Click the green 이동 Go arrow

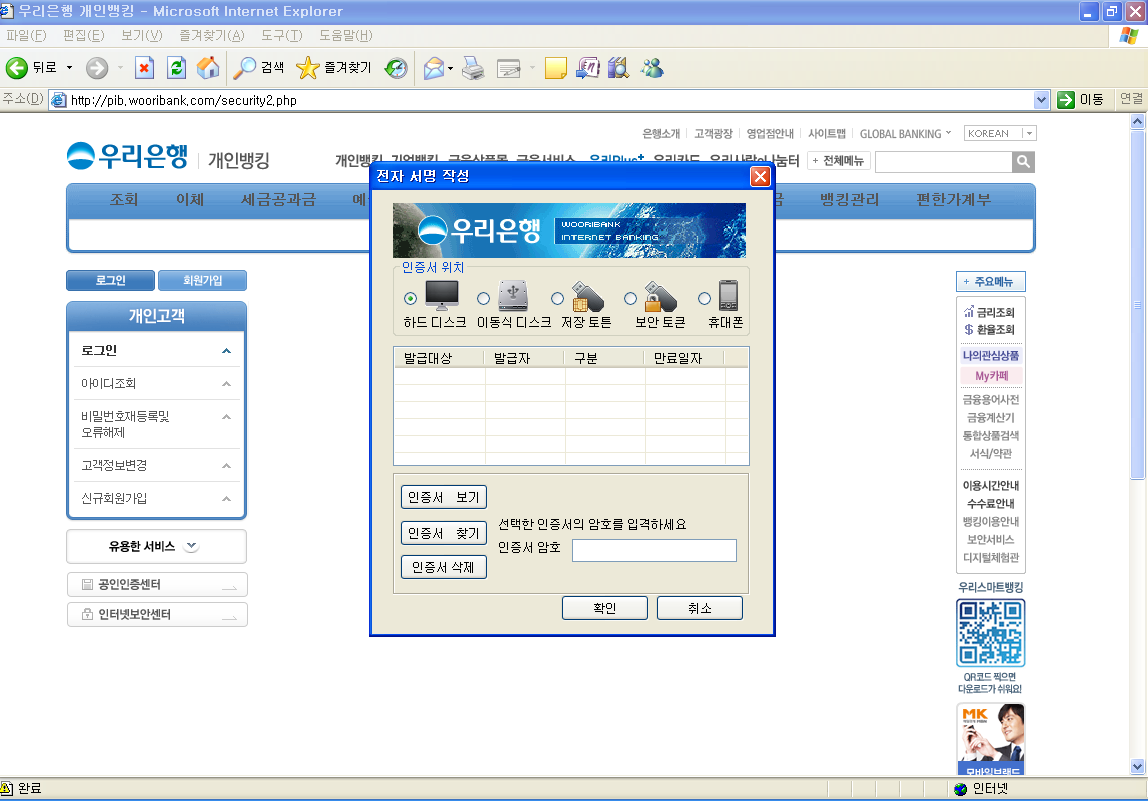point(1065,100)
